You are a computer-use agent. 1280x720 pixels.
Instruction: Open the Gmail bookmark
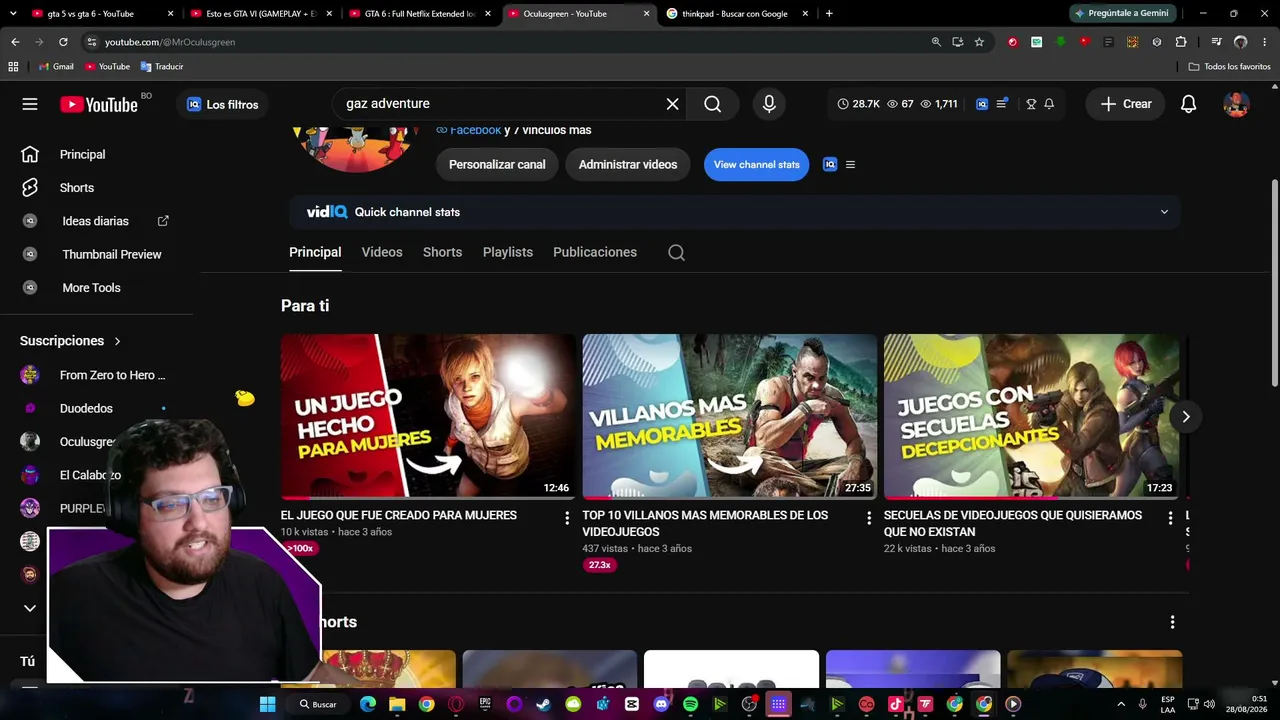[x=56, y=66]
